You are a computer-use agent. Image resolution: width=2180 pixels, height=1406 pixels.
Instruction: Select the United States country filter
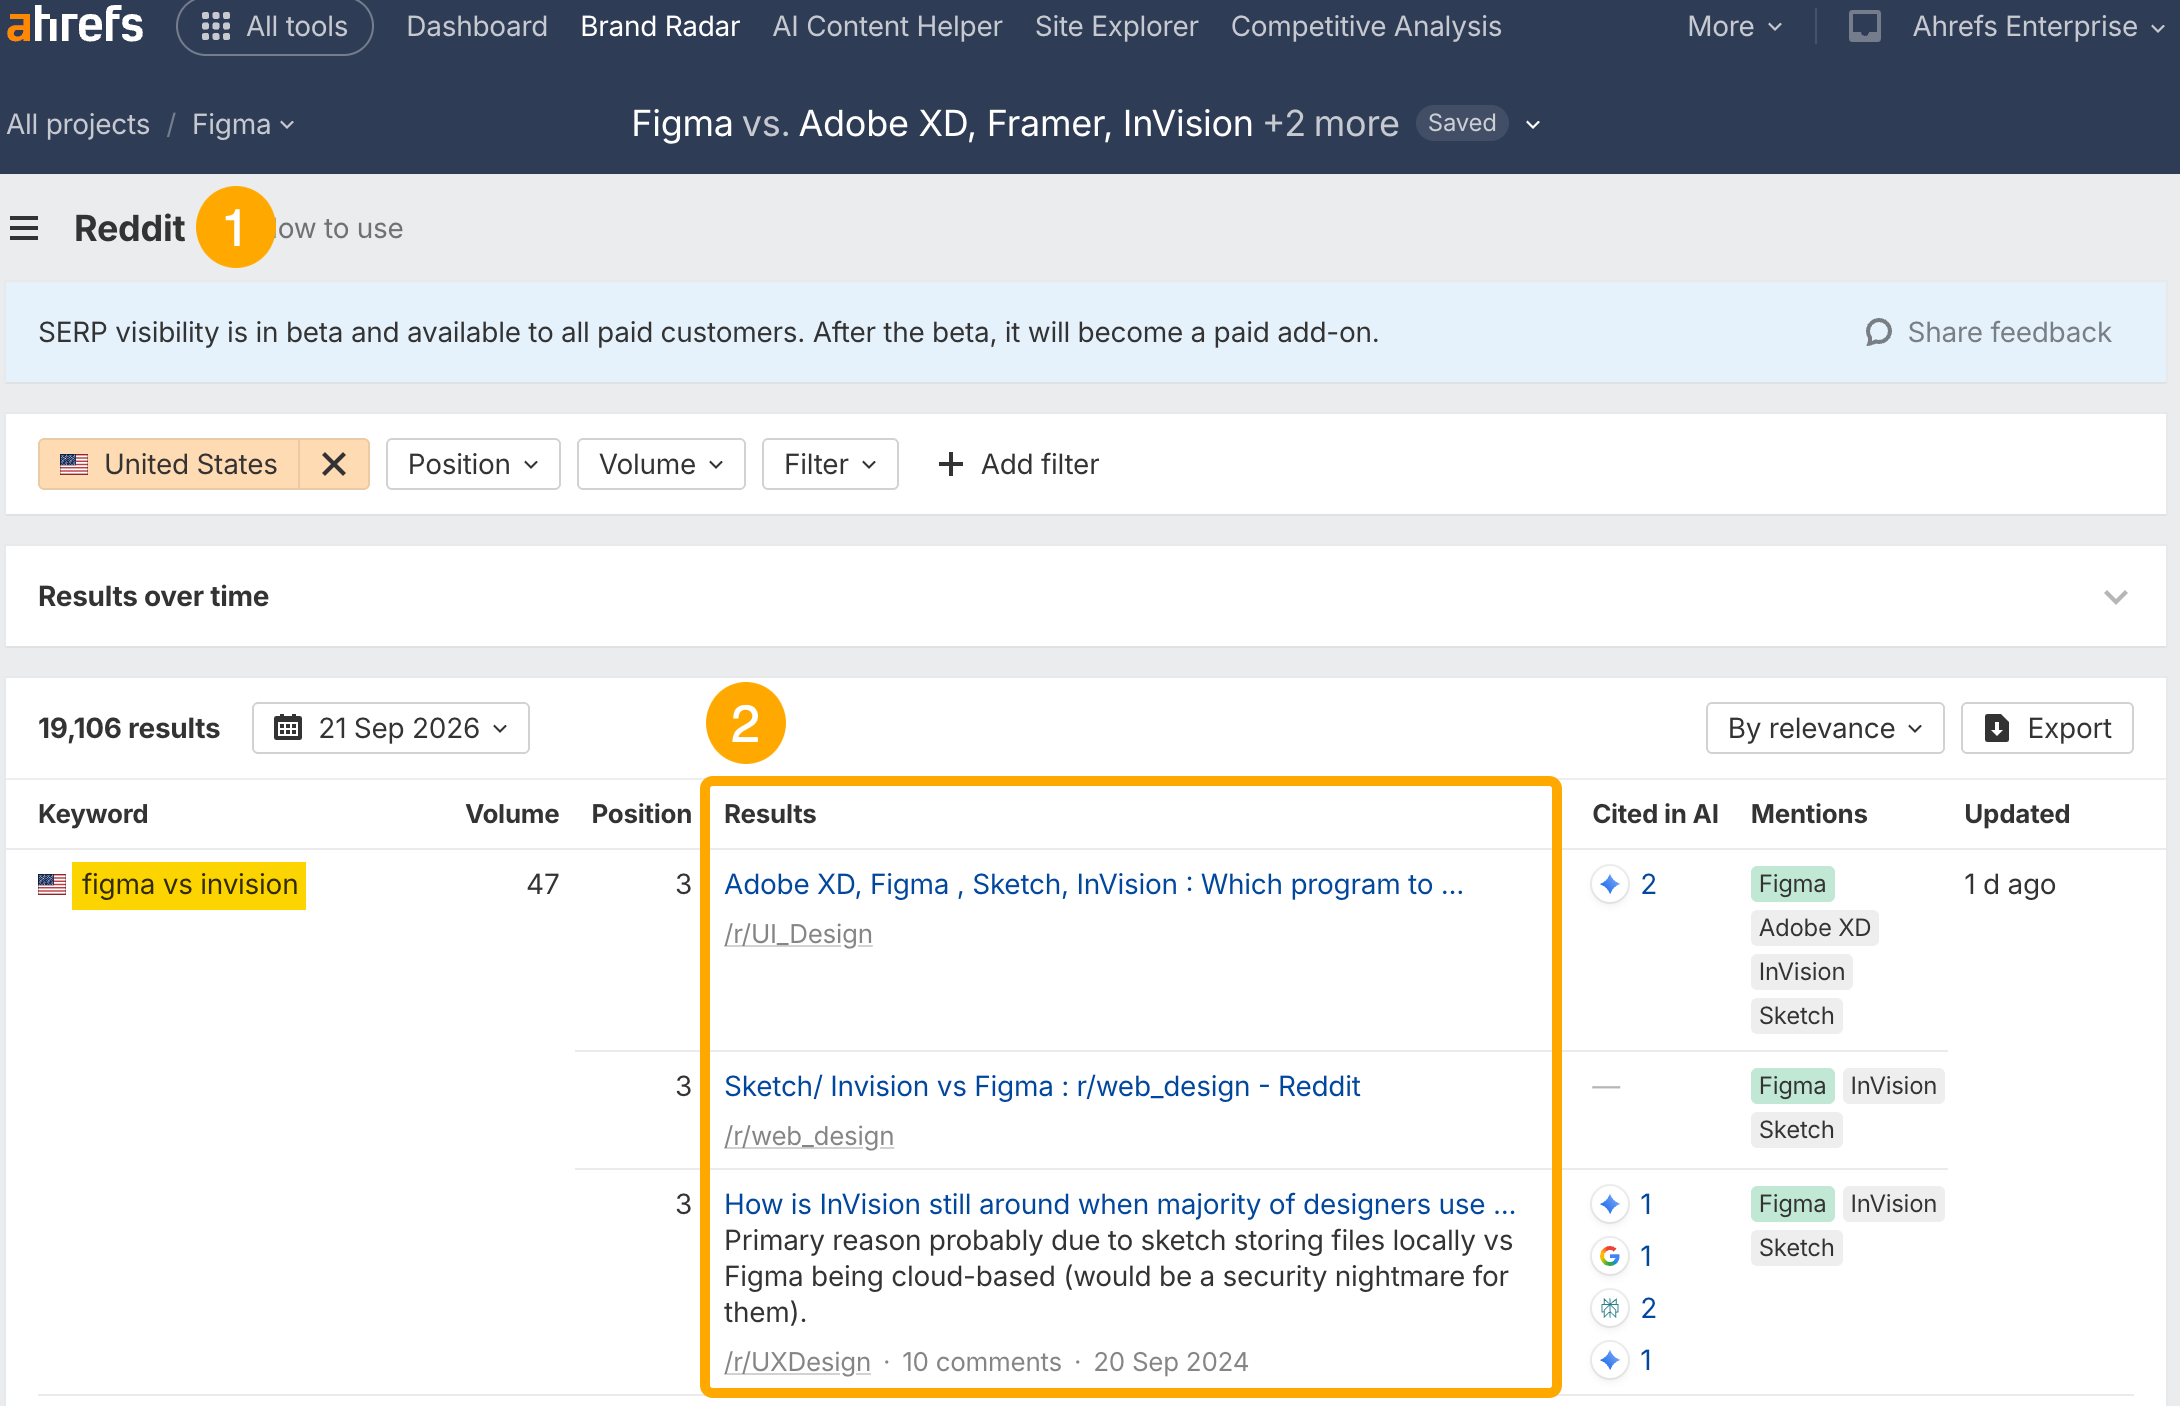[x=169, y=464]
